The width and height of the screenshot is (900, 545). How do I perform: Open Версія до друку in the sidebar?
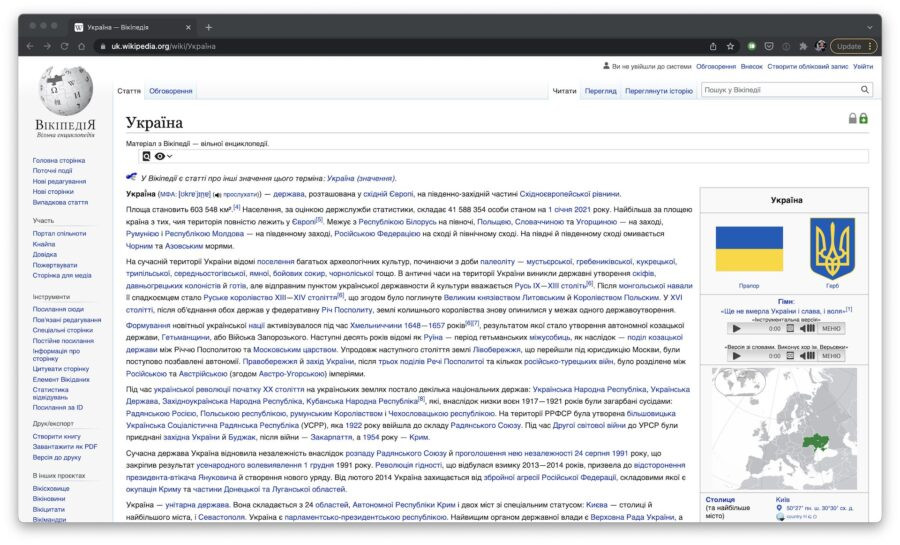click(x=57, y=458)
